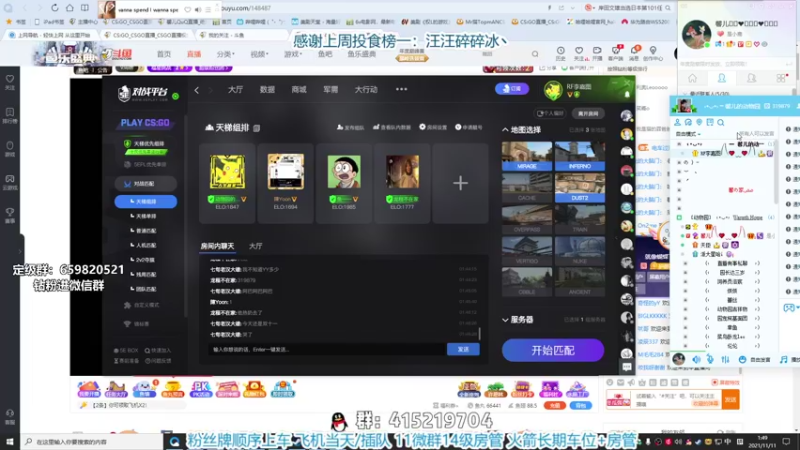This screenshot has width=800, height=450.
Task: Expand the 服务器 server section
Action: (518, 320)
